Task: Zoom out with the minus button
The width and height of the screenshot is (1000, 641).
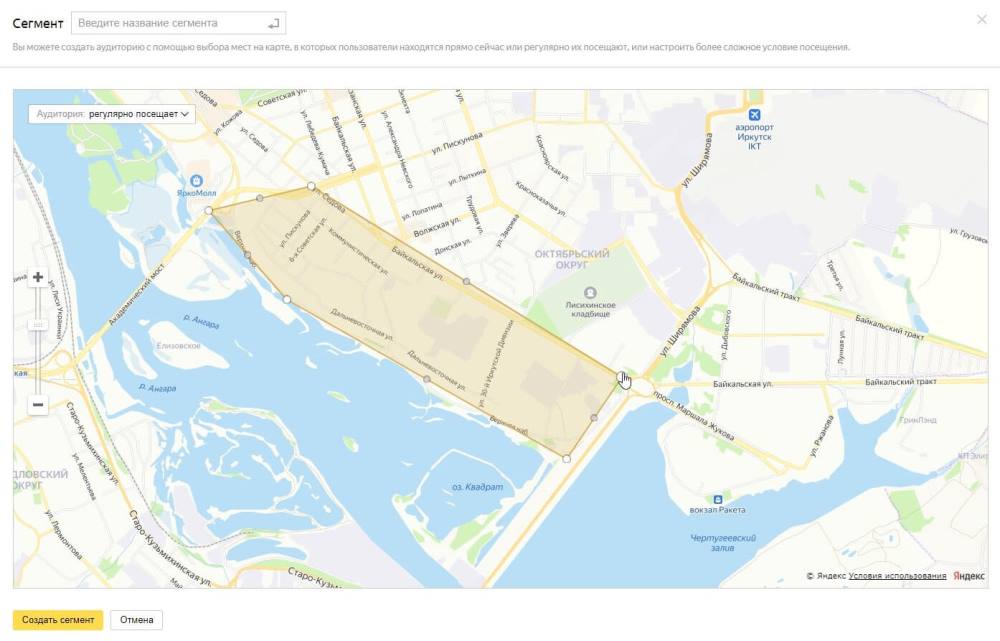Action: tap(38, 405)
